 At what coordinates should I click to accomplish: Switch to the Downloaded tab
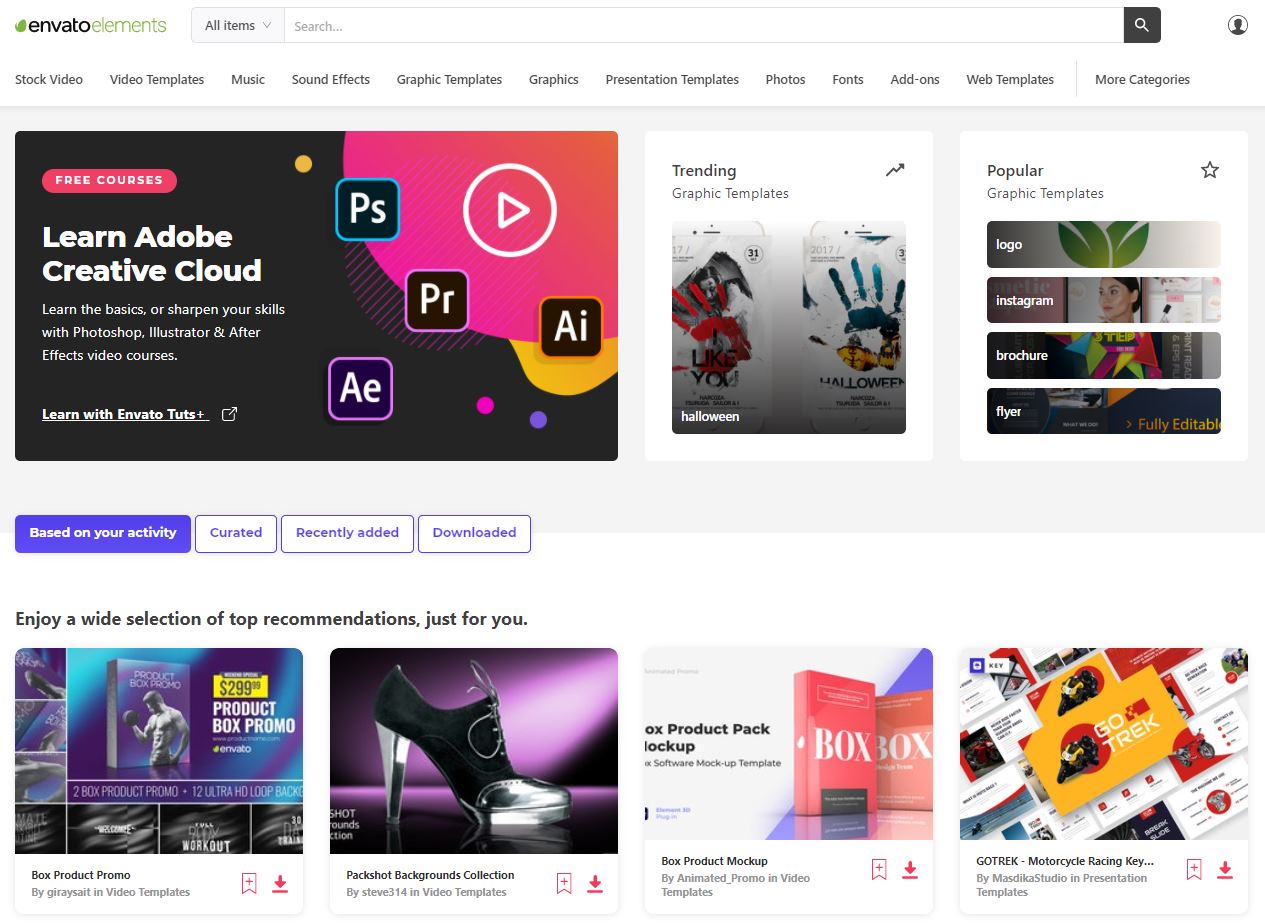pyautogui.click(x=474, y=533)
